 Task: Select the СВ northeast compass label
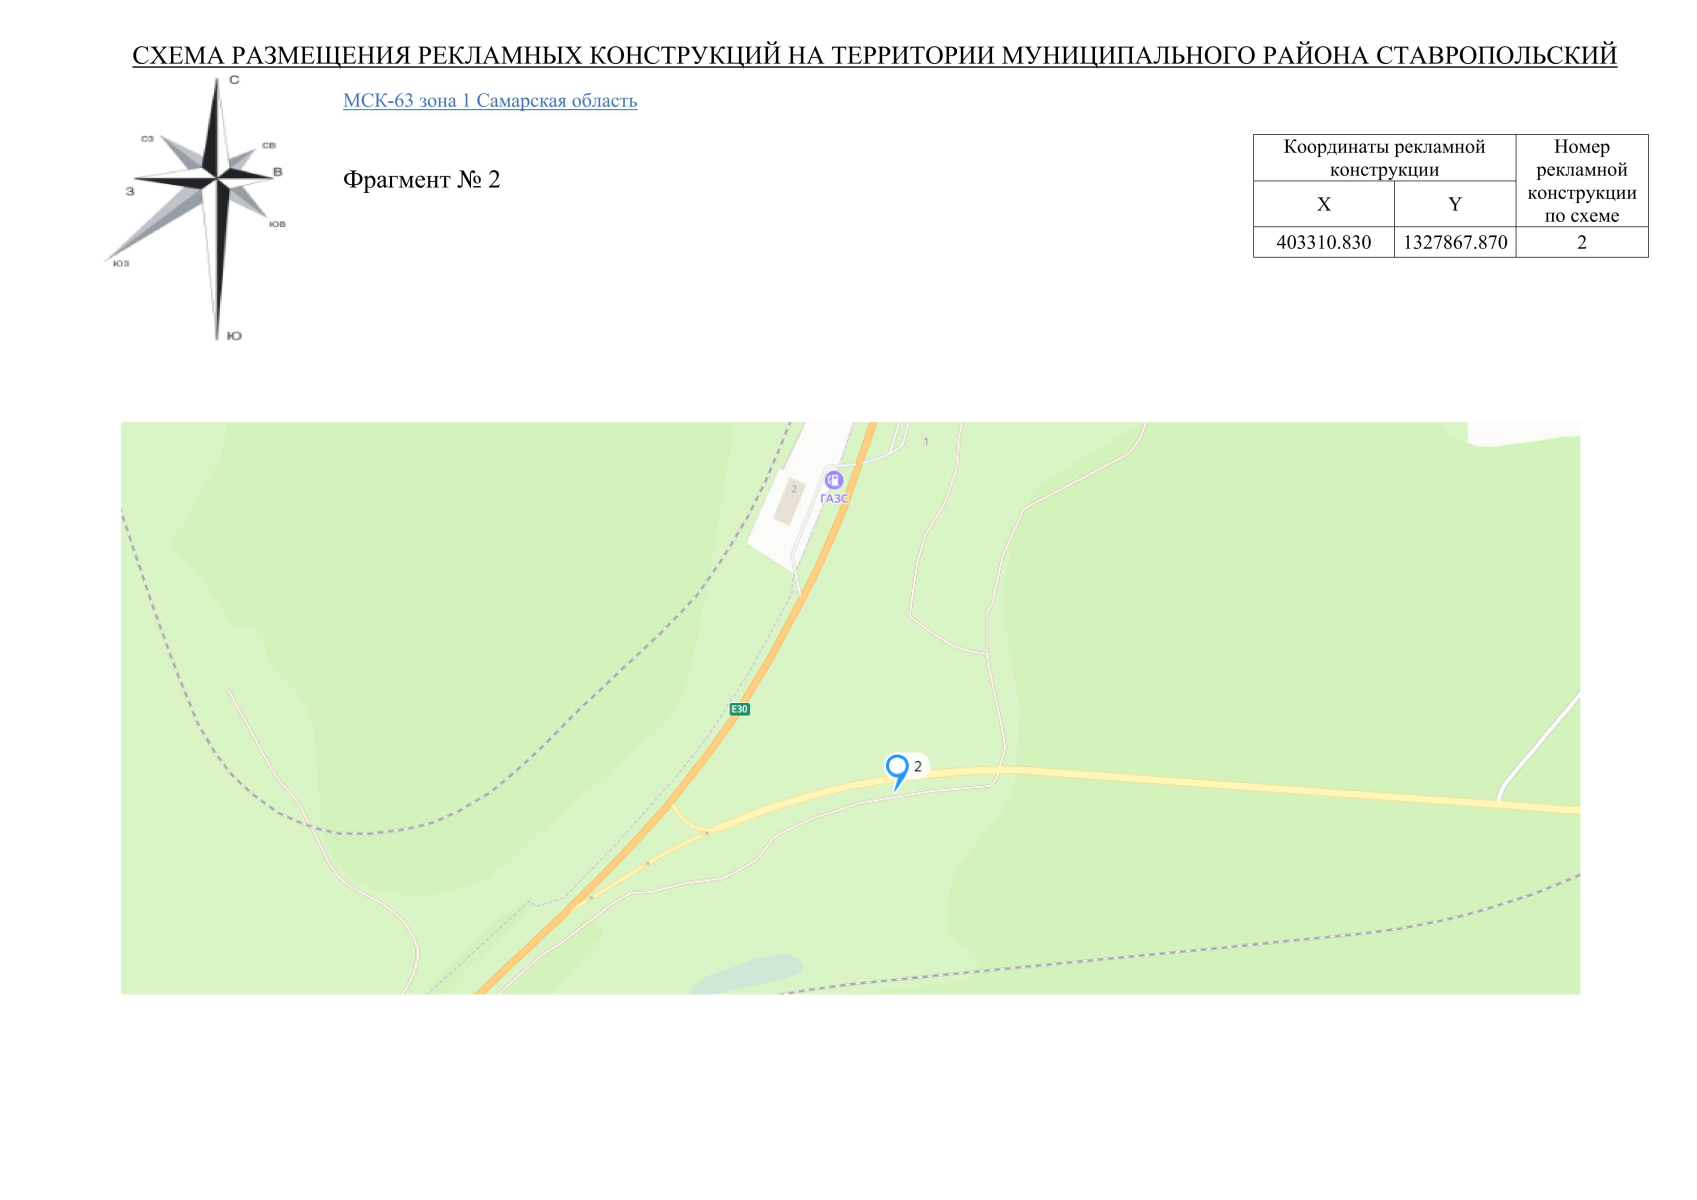269,146
